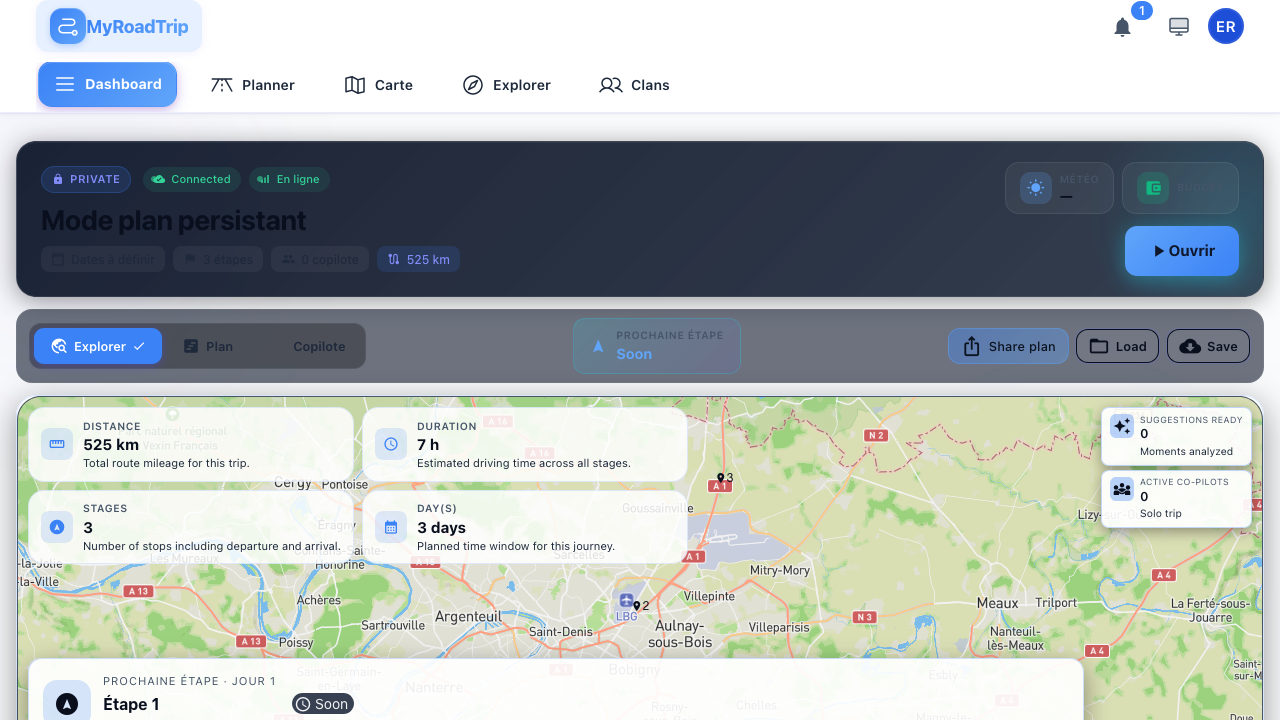Click the MyRoadTrip logo icon
Image resolution: width=1280 pixels, height=720 pixels.
click(67, 27)
